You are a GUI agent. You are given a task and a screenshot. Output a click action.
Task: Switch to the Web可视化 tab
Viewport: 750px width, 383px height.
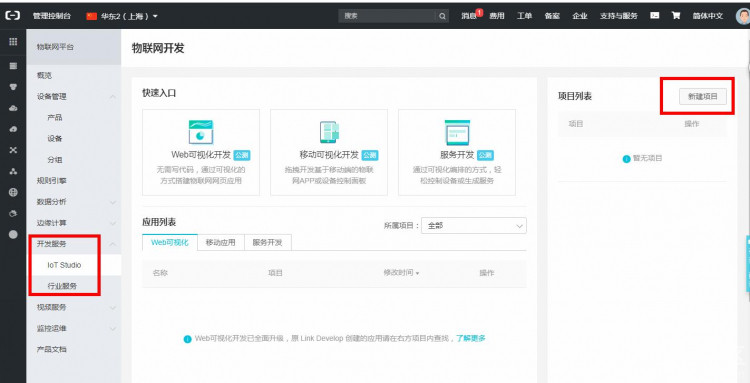click(170, 242)
